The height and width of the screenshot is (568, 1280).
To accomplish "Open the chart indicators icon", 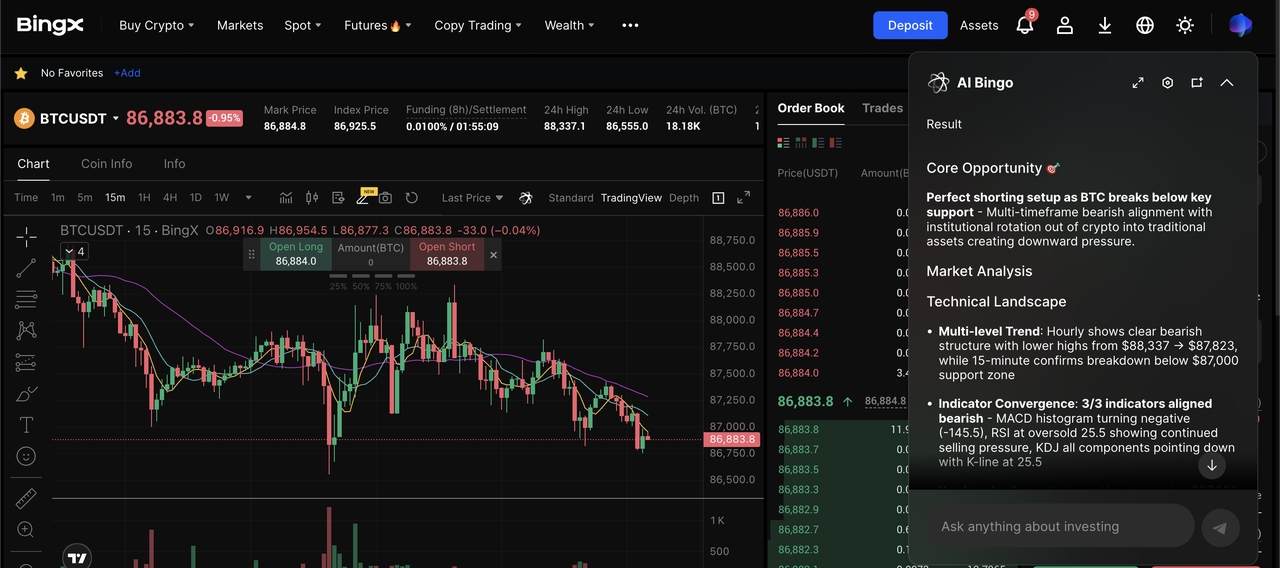I will (286, 198).
